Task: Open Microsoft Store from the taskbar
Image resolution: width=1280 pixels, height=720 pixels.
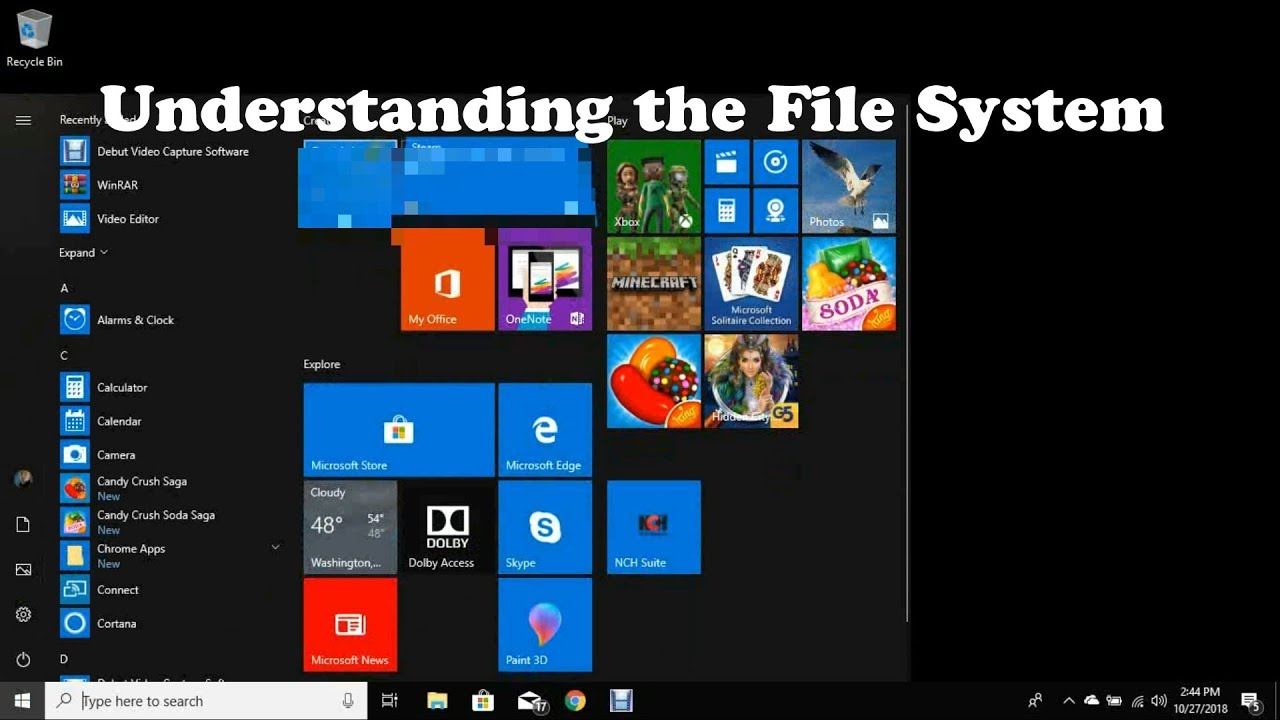Action: click(483, 701)
